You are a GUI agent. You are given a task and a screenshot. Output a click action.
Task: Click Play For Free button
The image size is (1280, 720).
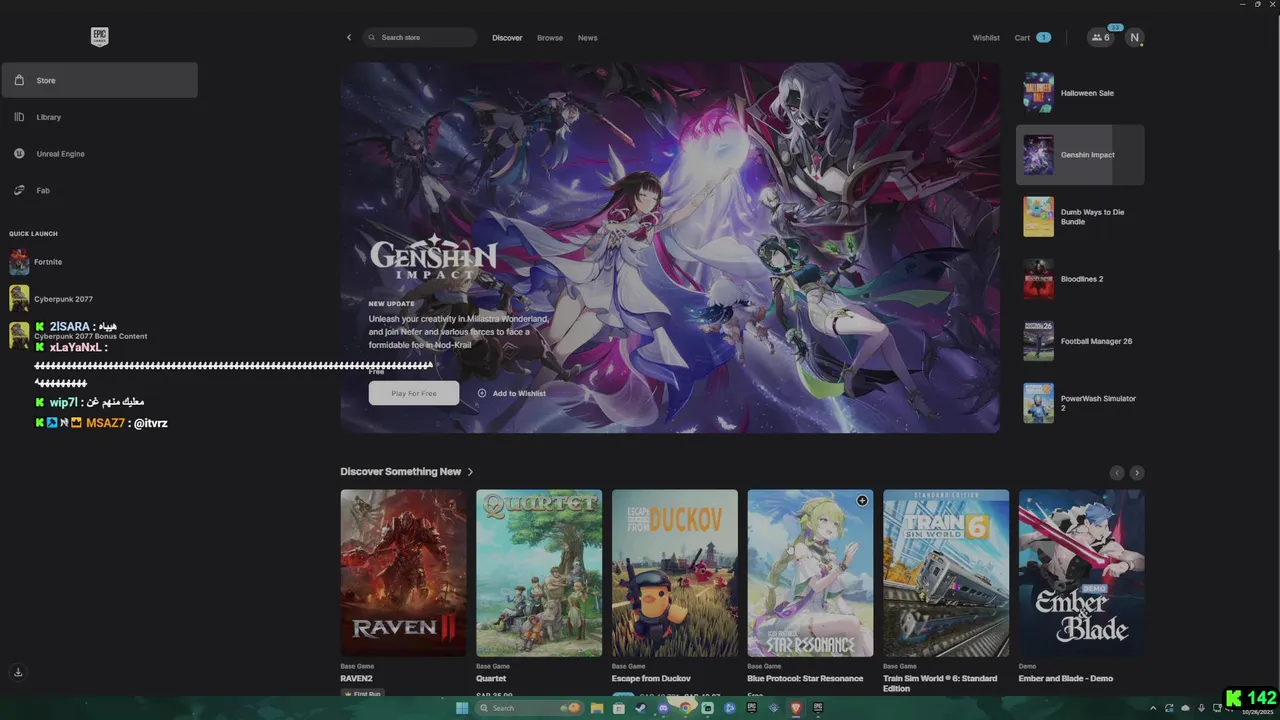[414, 393]
